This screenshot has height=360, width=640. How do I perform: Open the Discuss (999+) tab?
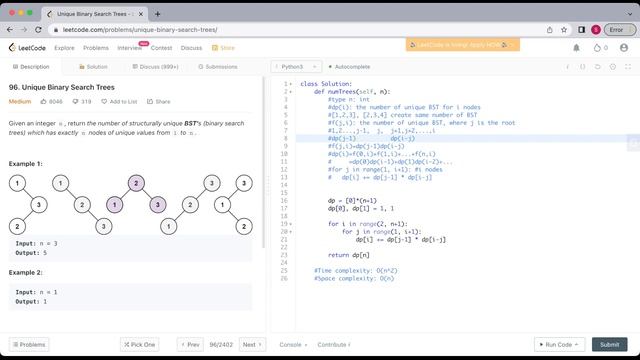point(155,67)
